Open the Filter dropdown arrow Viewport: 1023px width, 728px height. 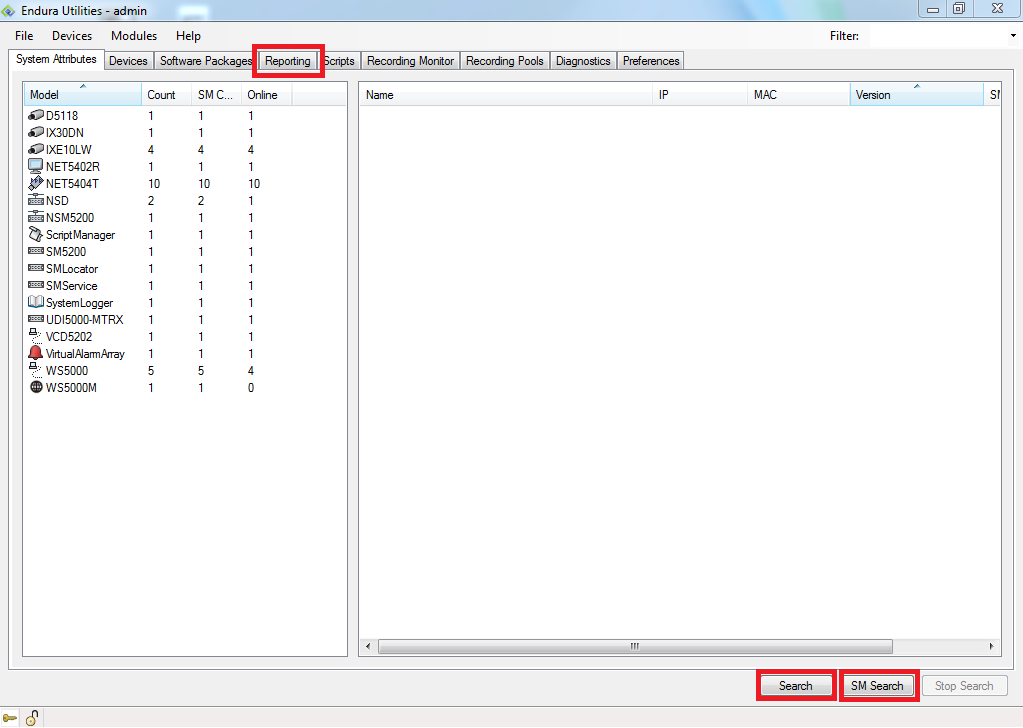point(1013,36)
